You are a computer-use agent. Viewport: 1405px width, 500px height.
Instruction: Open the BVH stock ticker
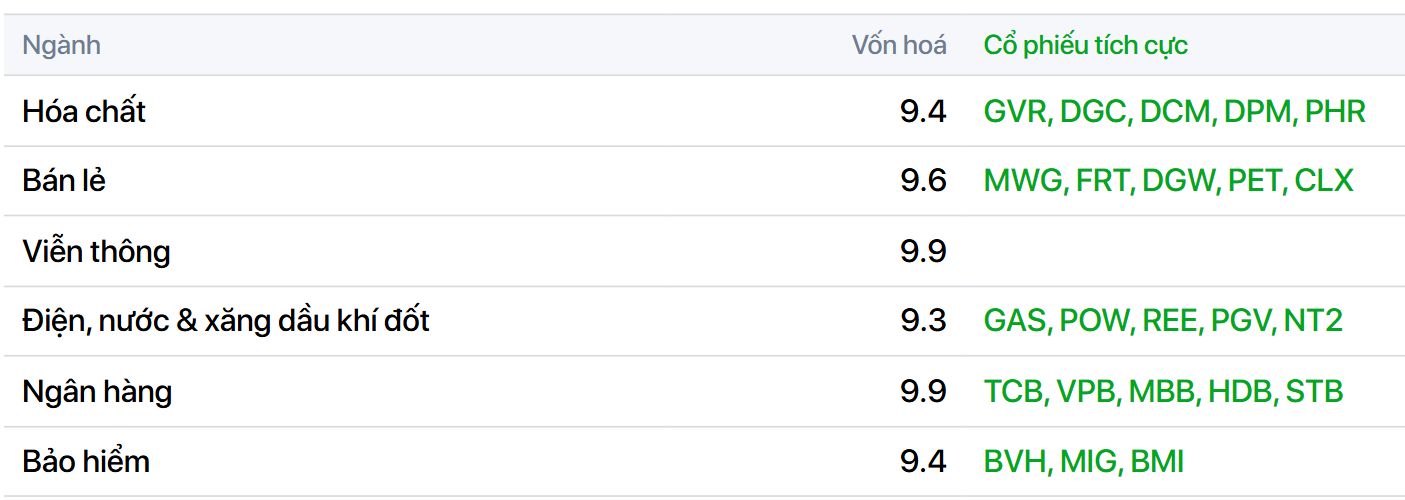click(x=1014, y=461)
